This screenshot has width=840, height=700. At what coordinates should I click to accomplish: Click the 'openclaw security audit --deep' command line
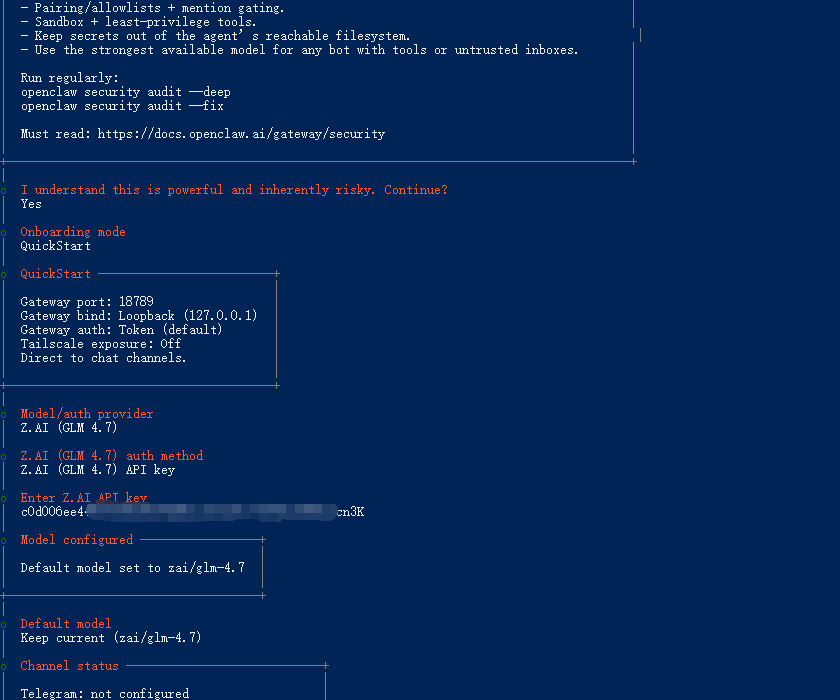coord(126,92)
